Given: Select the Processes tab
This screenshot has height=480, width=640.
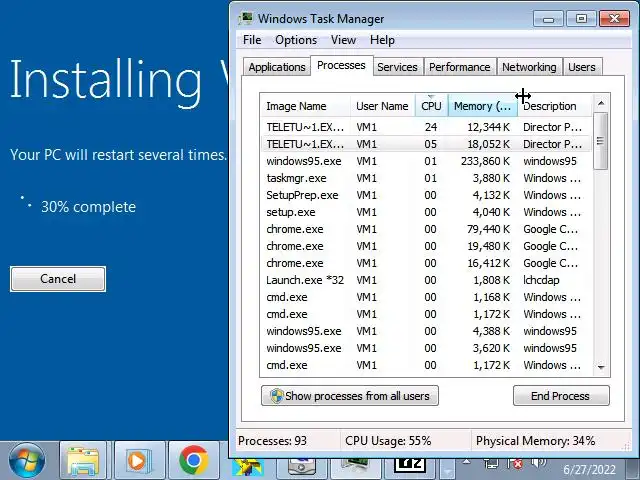Looking at the screenshot, I should (x=341, y=65).
